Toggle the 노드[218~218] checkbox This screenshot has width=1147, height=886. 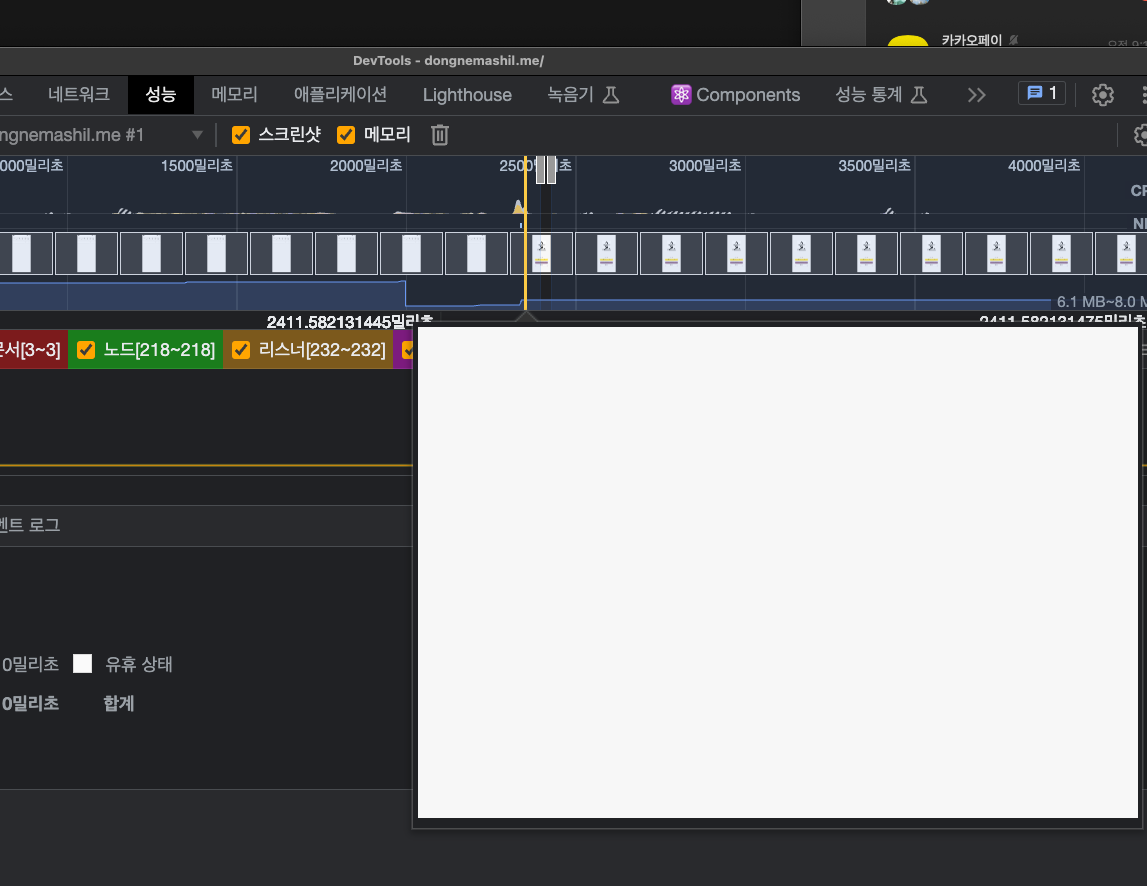click(86, 350)
